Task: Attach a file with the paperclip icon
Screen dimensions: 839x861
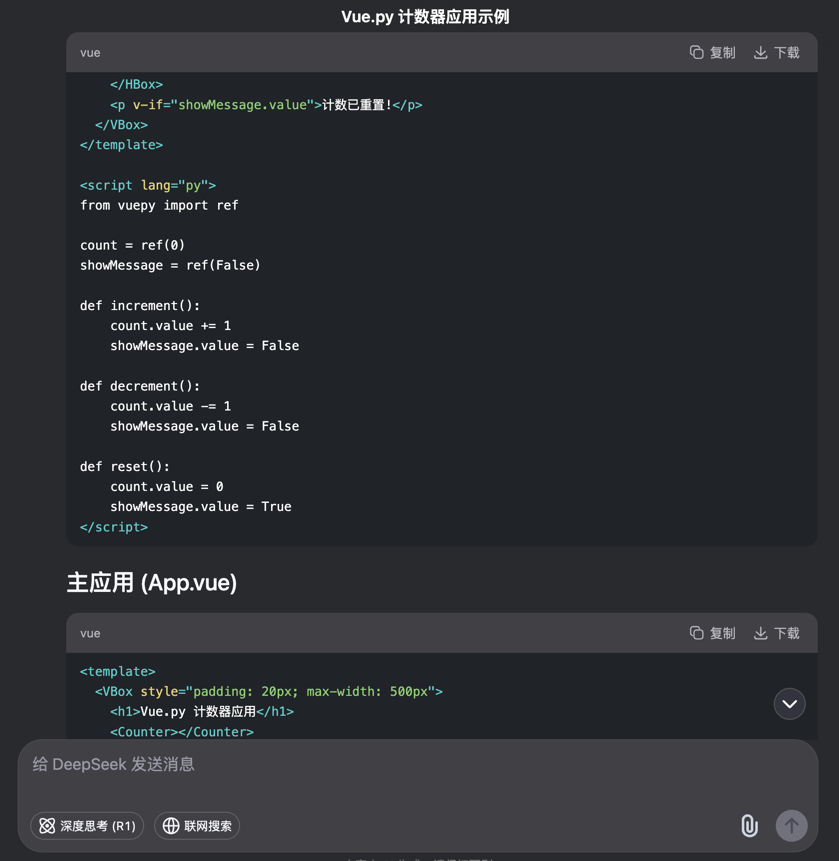Action: coord(749,825)
